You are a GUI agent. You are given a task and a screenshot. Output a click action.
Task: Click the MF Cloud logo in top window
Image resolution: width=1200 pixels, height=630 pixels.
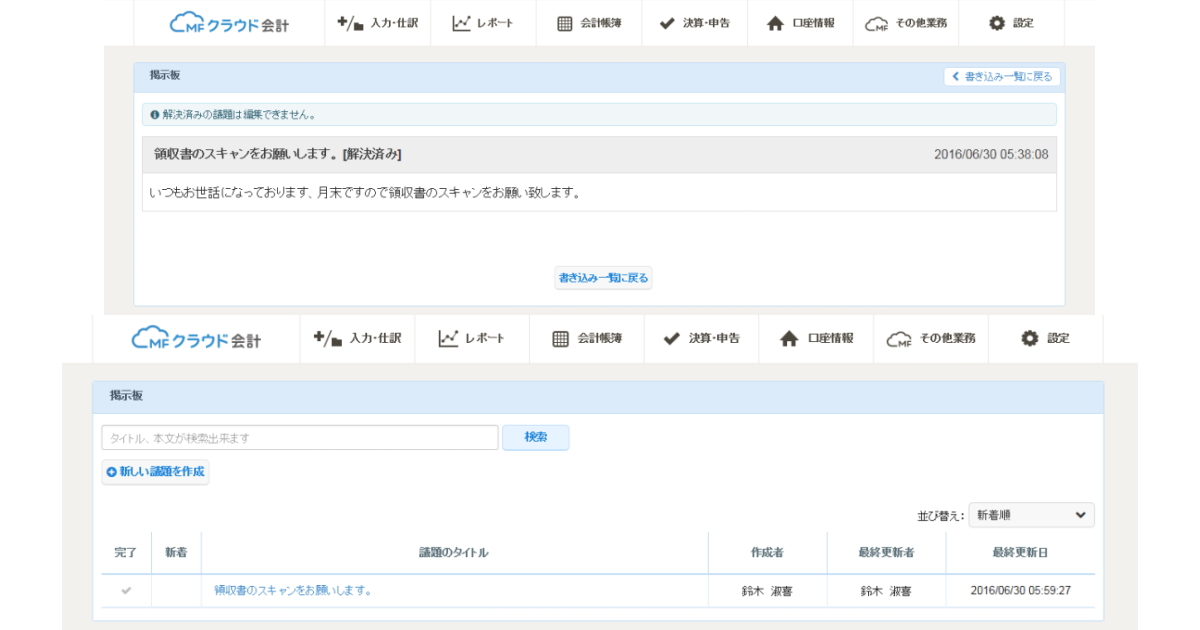tap(230, 23)
